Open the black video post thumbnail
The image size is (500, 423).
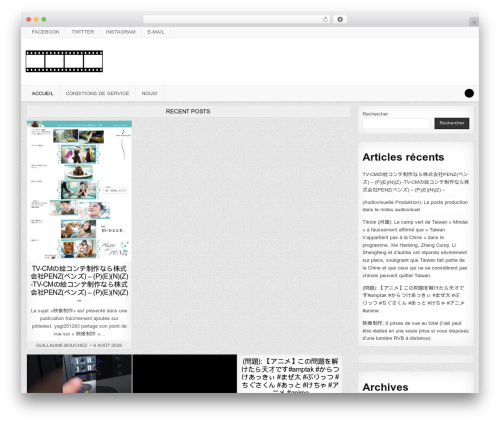pos(185,374)
